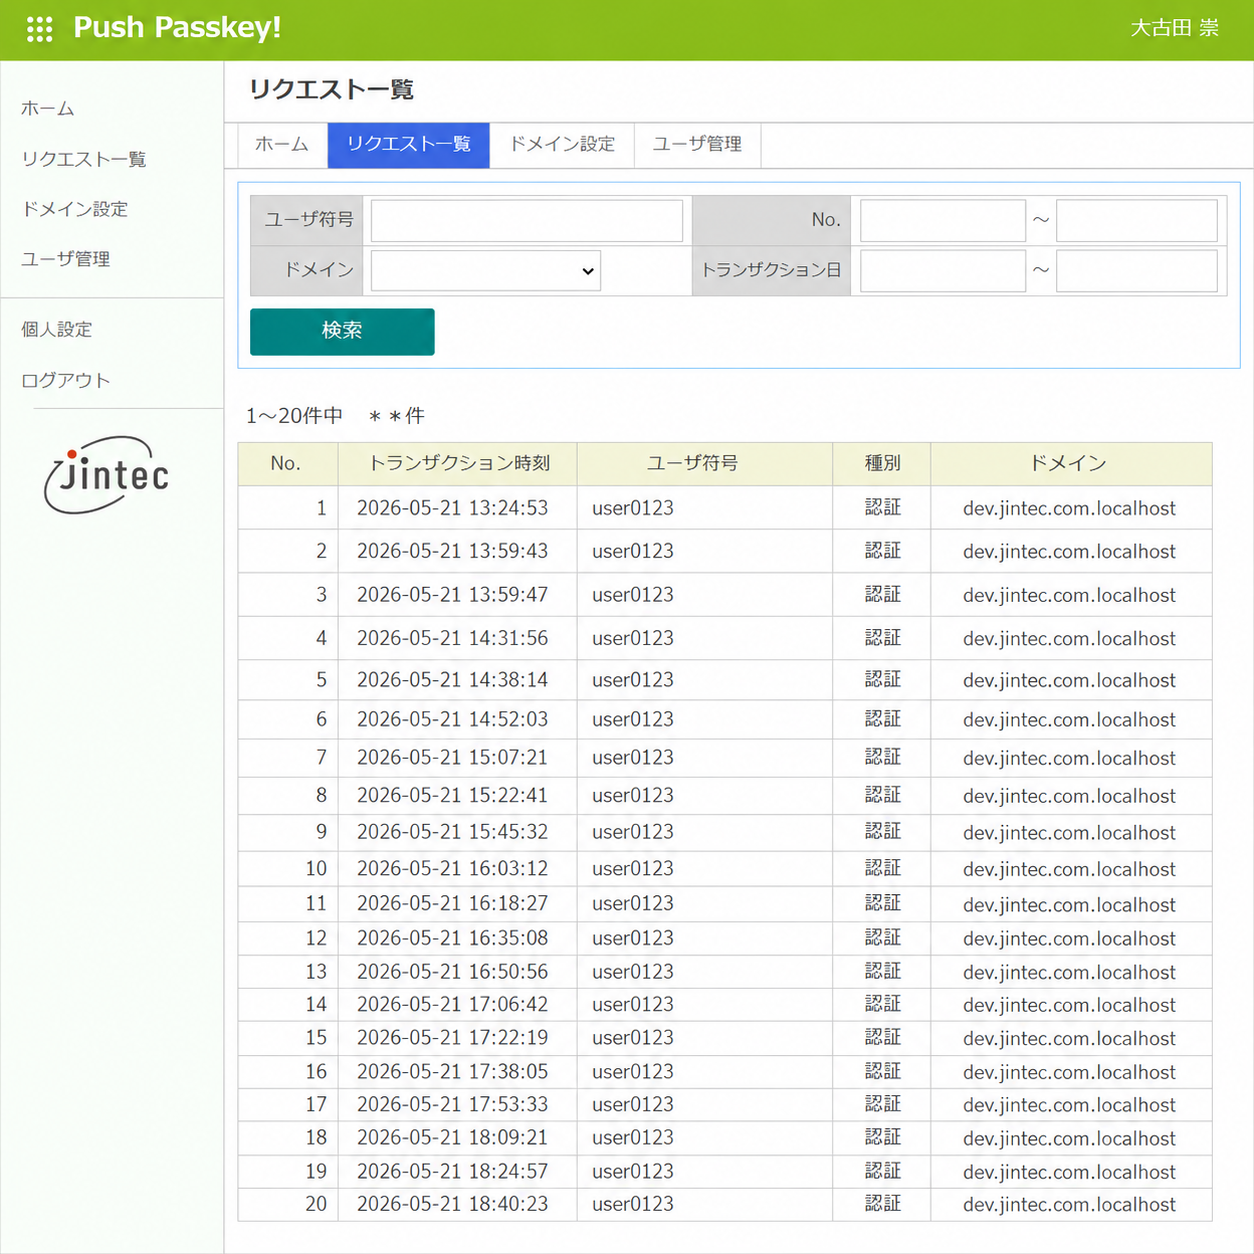Image resolution: width=1254 pixels, height=1254 pixels.
Task: Click dev.jintec.com.localhost in row No. 3
Action: pos(1069,595)
